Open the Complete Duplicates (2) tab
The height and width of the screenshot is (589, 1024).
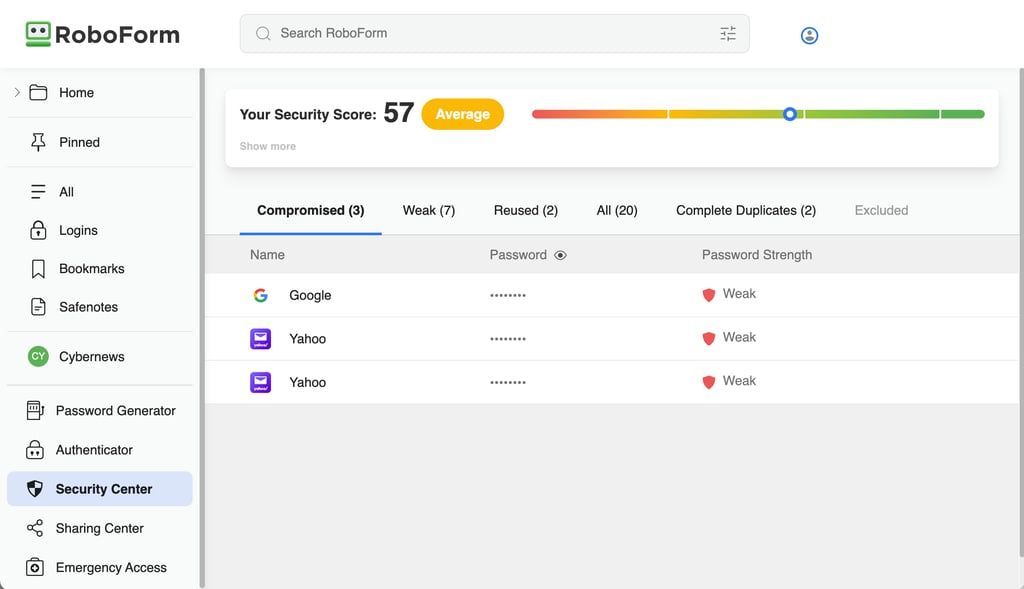pos(746,210)
